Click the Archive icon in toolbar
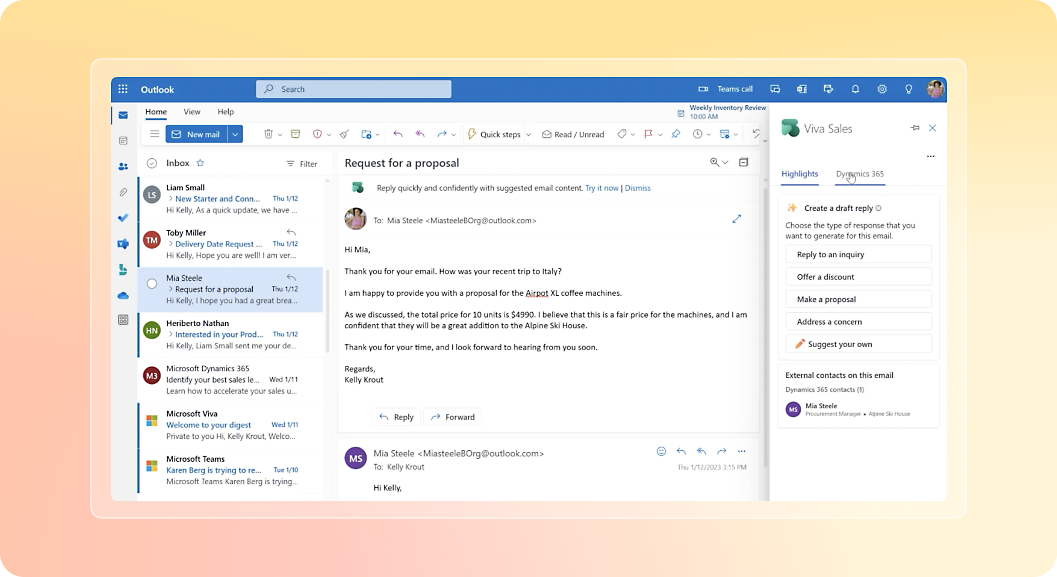The height and width of the screenshot is (577, 1057). (x=295, y=134)
